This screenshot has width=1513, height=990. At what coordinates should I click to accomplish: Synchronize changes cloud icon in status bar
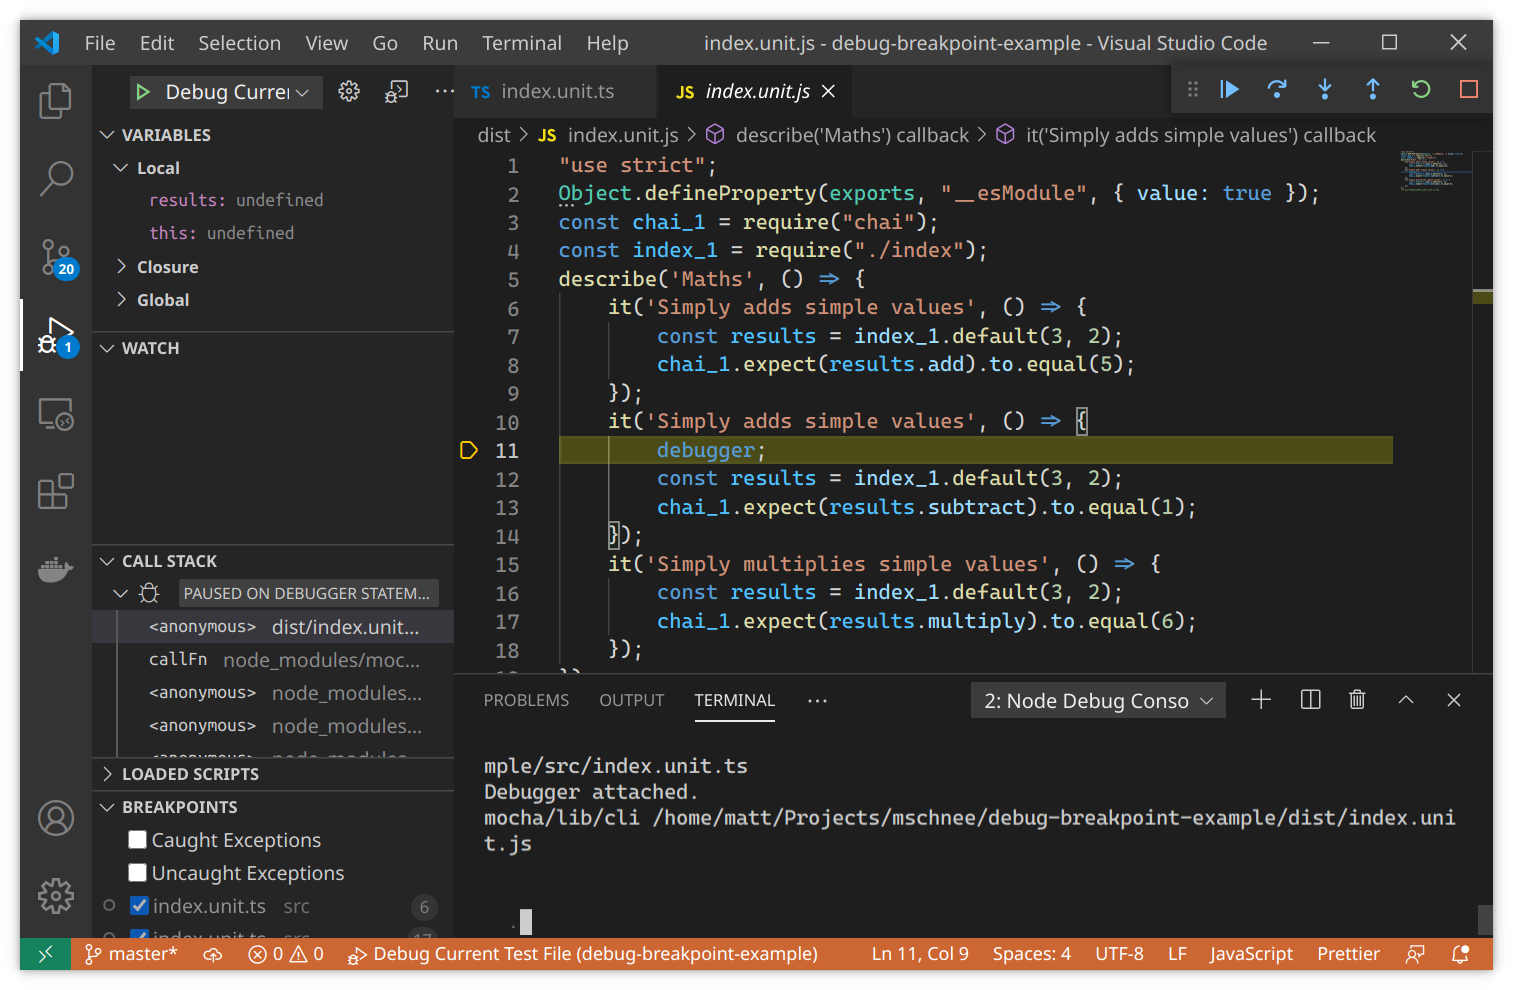click(x=213, y=954)
